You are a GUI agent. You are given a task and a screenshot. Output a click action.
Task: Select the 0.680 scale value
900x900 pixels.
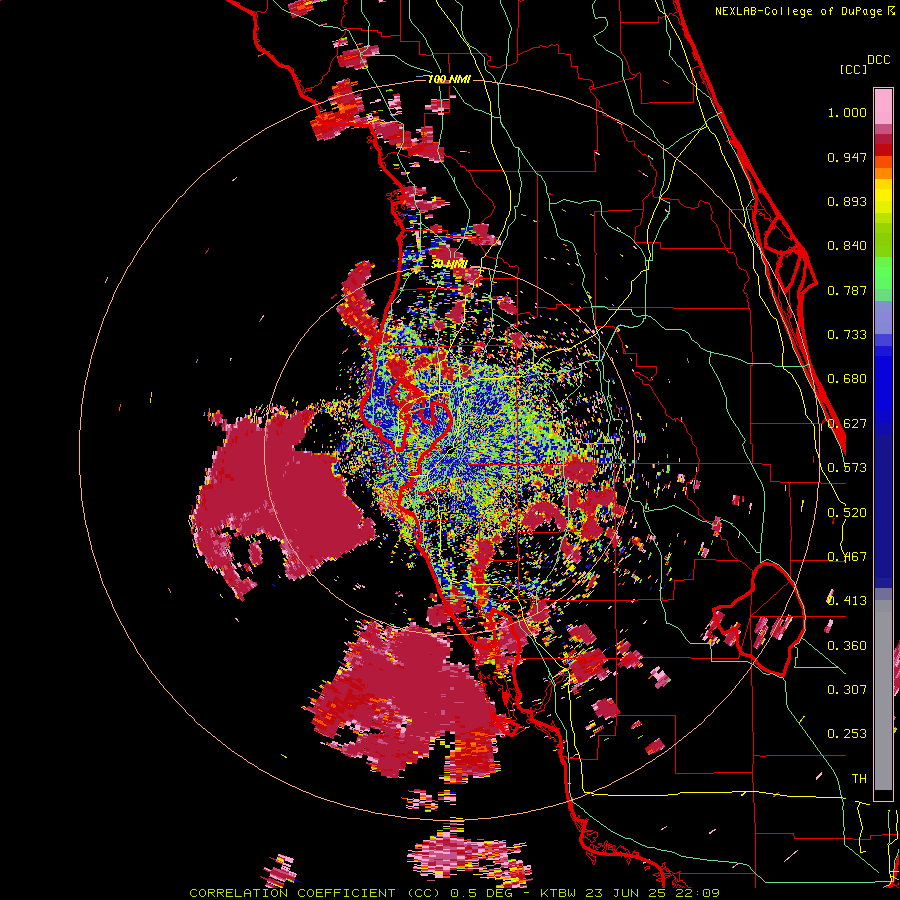847,379
